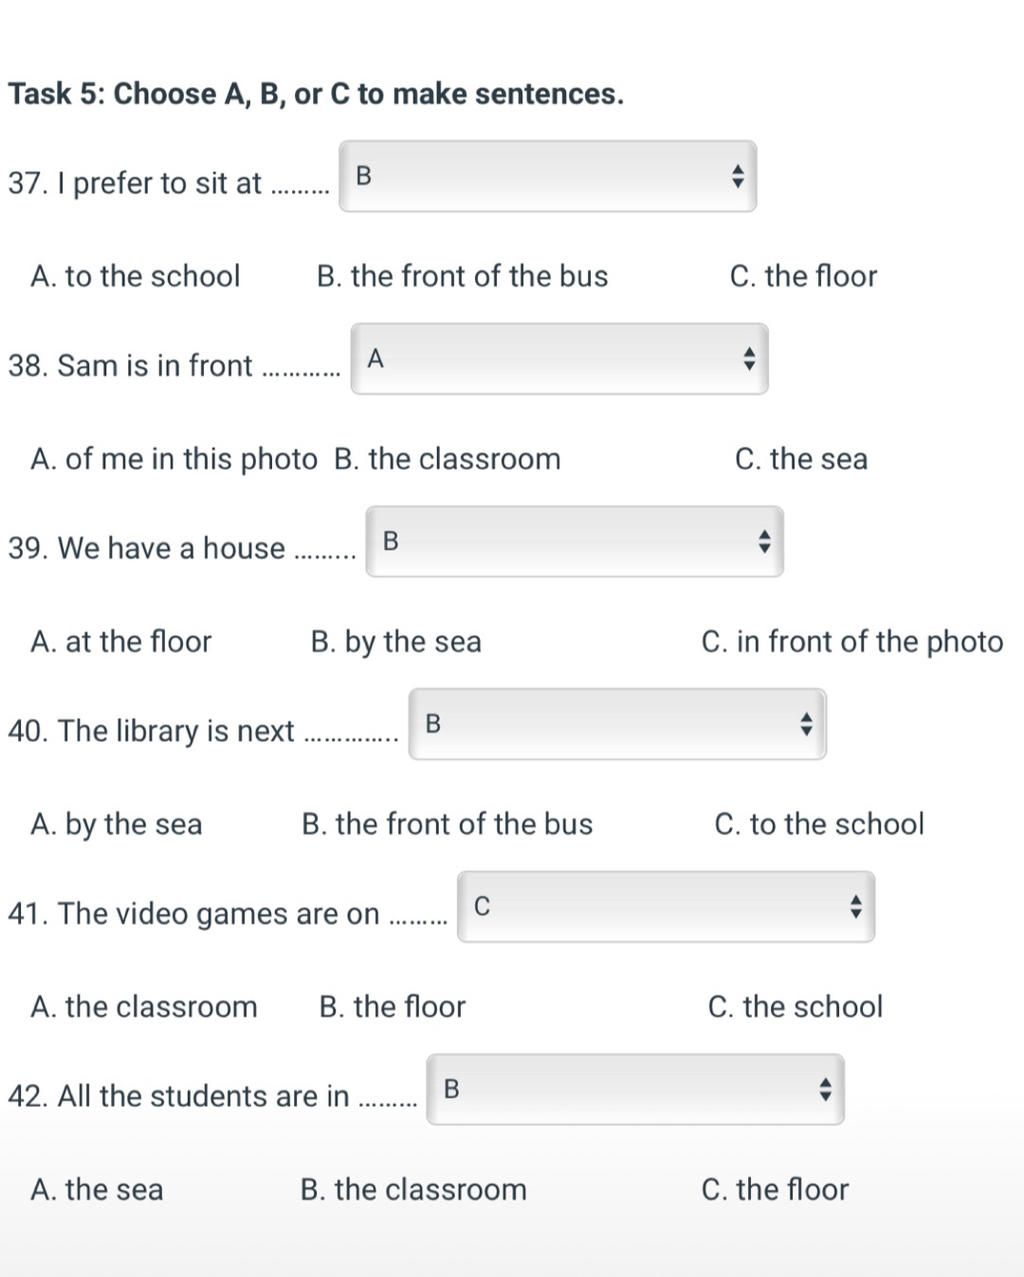Open the answer dropdown for question 40

[618, 724]
